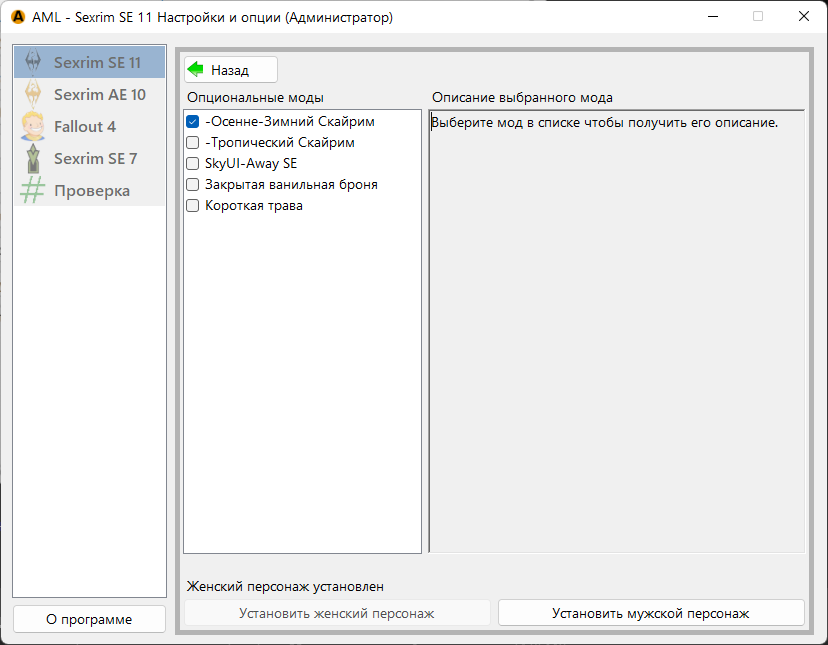
Task: Click inside the mod description text area
Action: (x=616, y=330)
